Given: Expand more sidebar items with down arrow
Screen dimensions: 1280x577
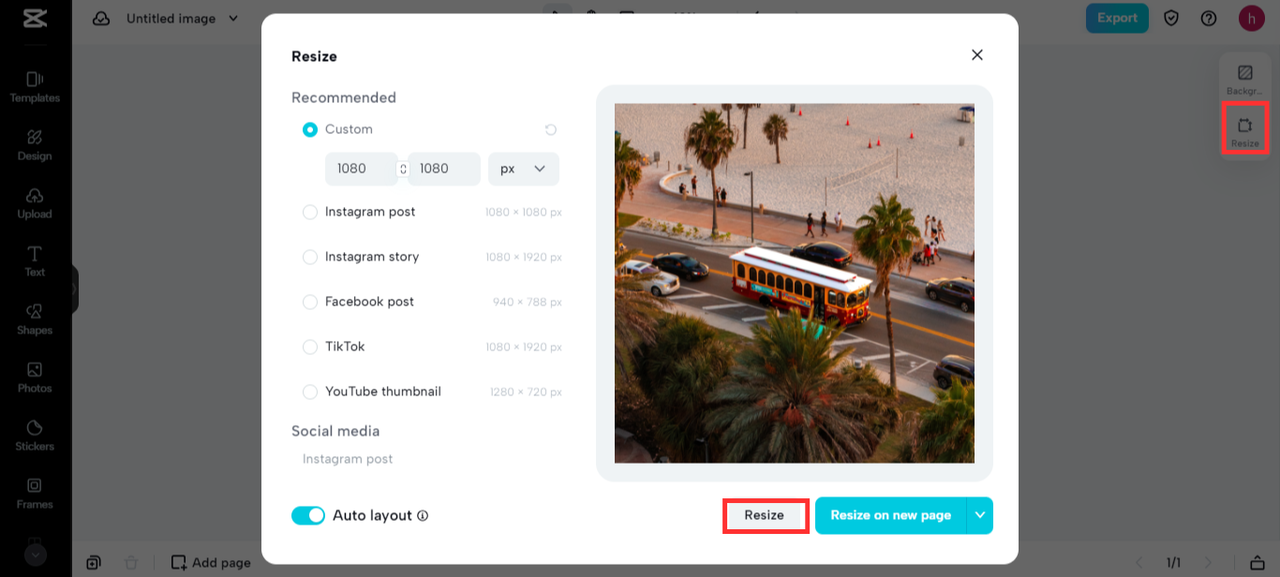Looking at the screenshot, I should [x=35, y=554].
